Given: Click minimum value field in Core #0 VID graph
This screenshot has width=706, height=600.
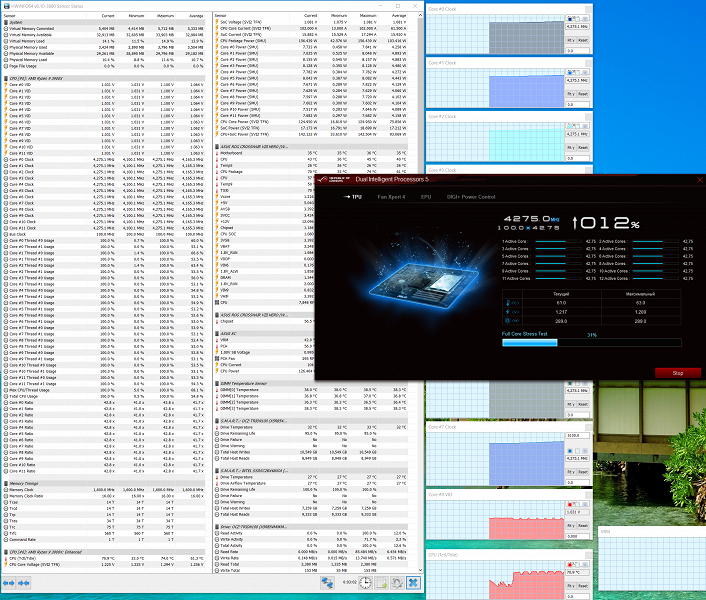Looking at the screenshot, I should [578, 536].
